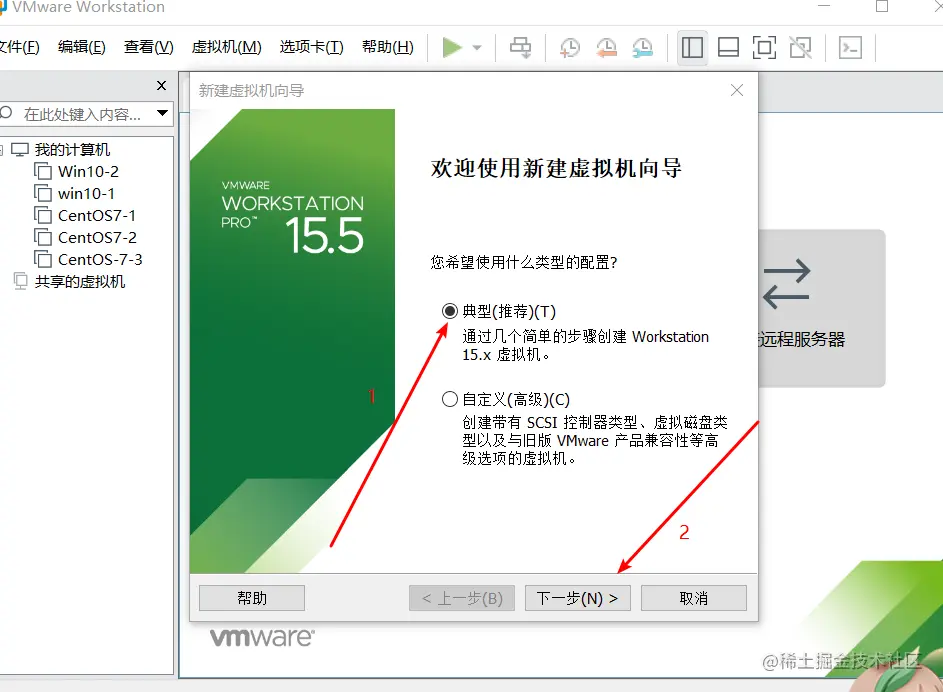This screenshot has width=943, height=692.
Task: Select 我的计算机 in the library tree
Action: click(72, 149)
